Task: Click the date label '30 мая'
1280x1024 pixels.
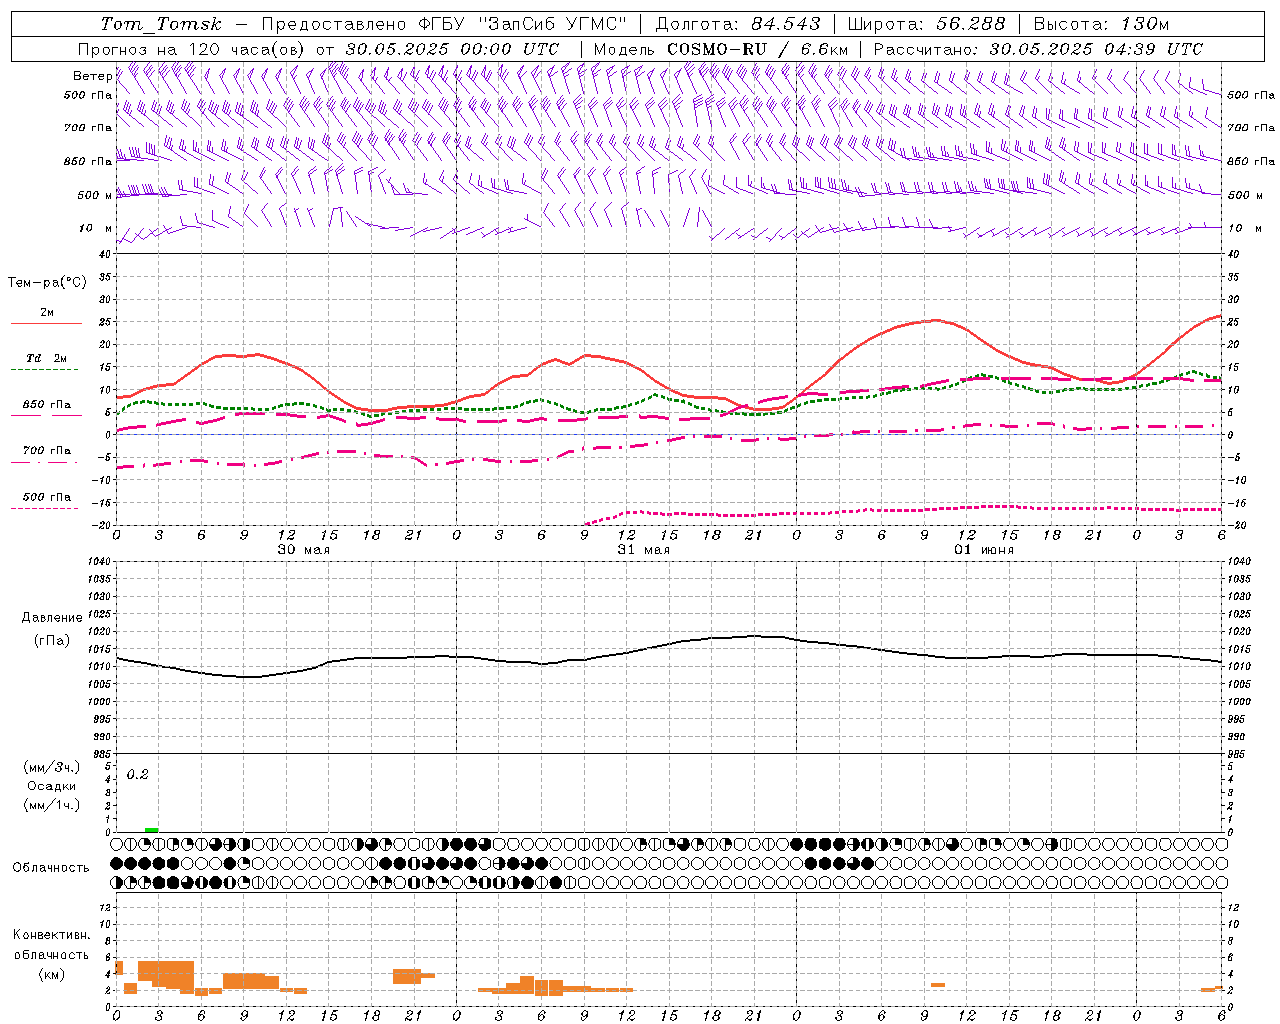Action: 303,550
